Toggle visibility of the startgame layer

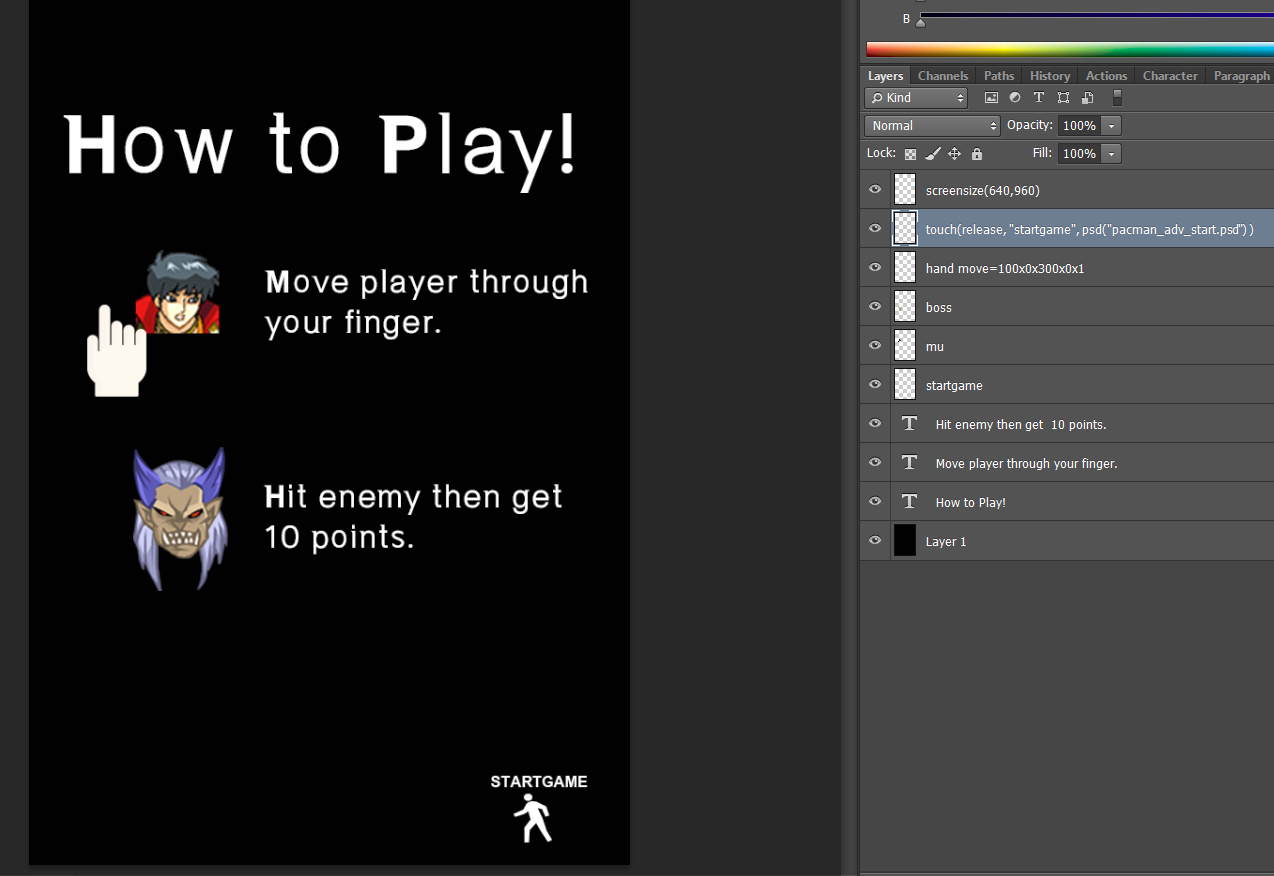[875, 385]
